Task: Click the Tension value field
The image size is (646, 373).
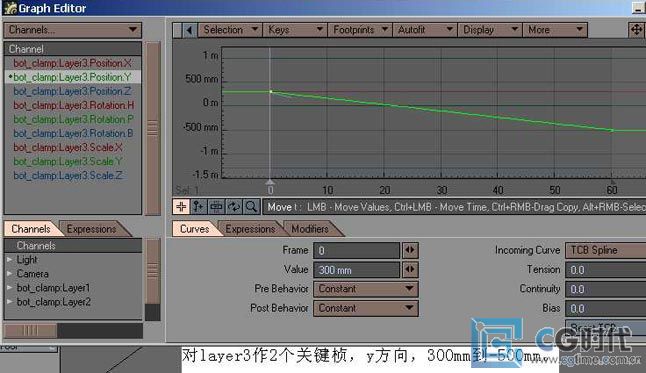Action: pos(606,270)
